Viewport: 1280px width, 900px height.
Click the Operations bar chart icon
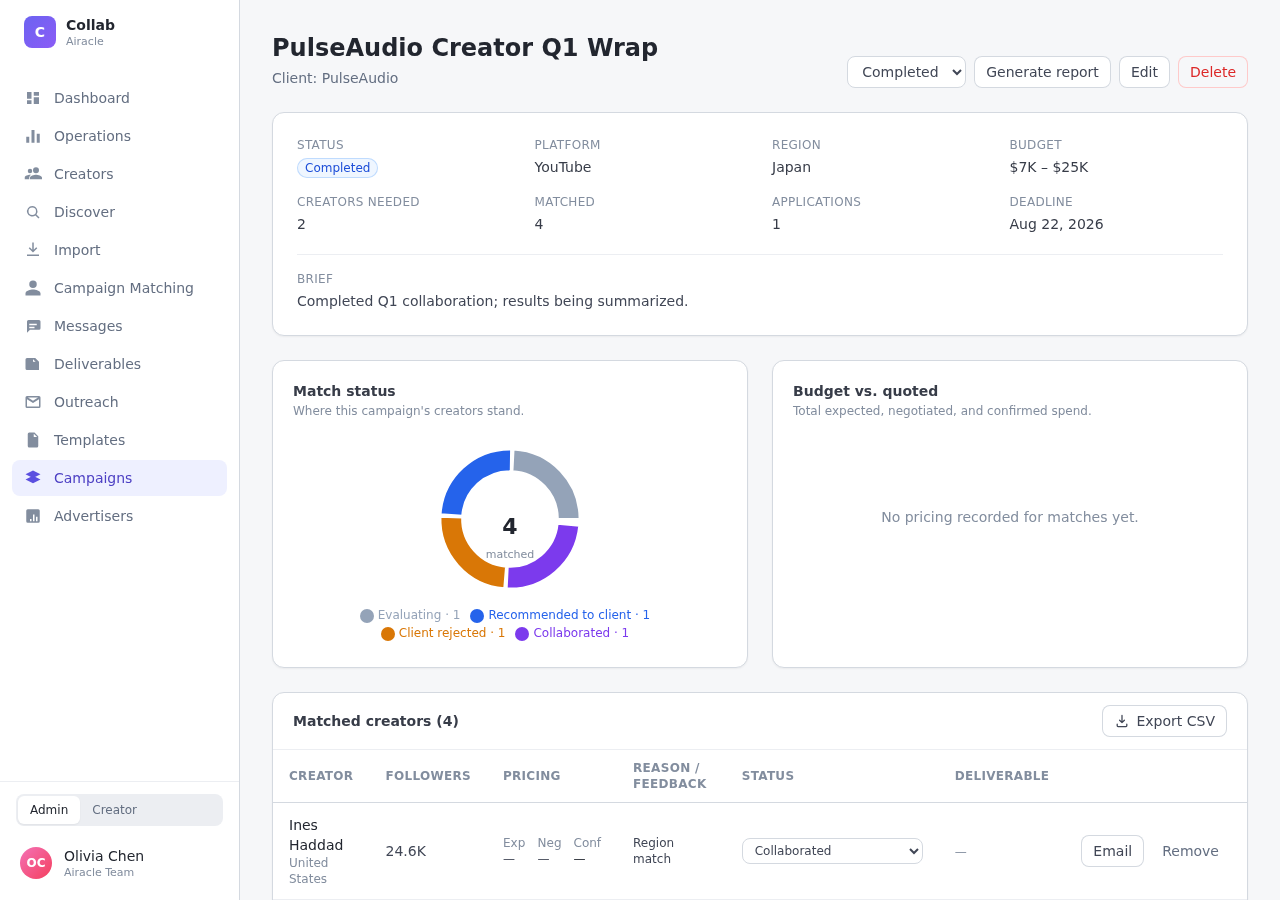(x=33, y=136)
